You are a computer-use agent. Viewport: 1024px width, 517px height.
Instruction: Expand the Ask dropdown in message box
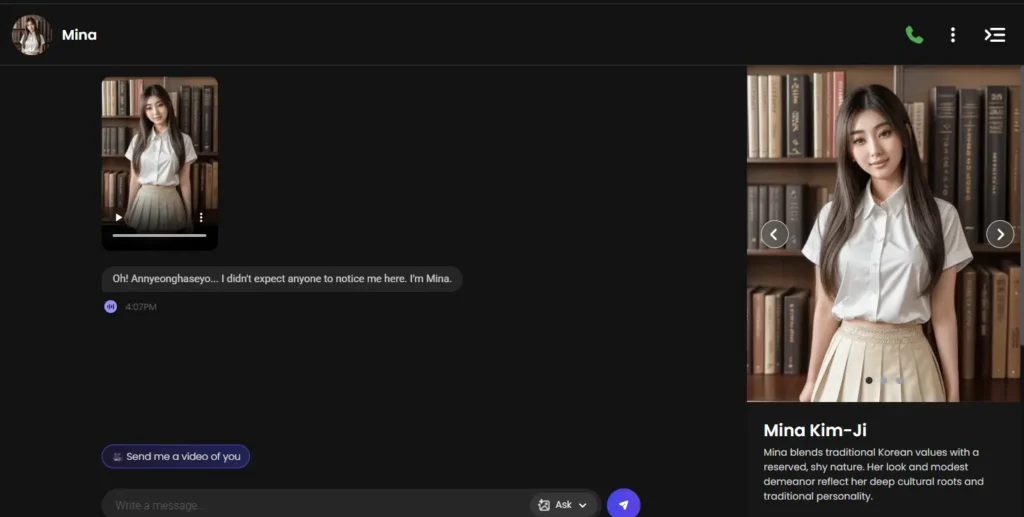point(563,505)
